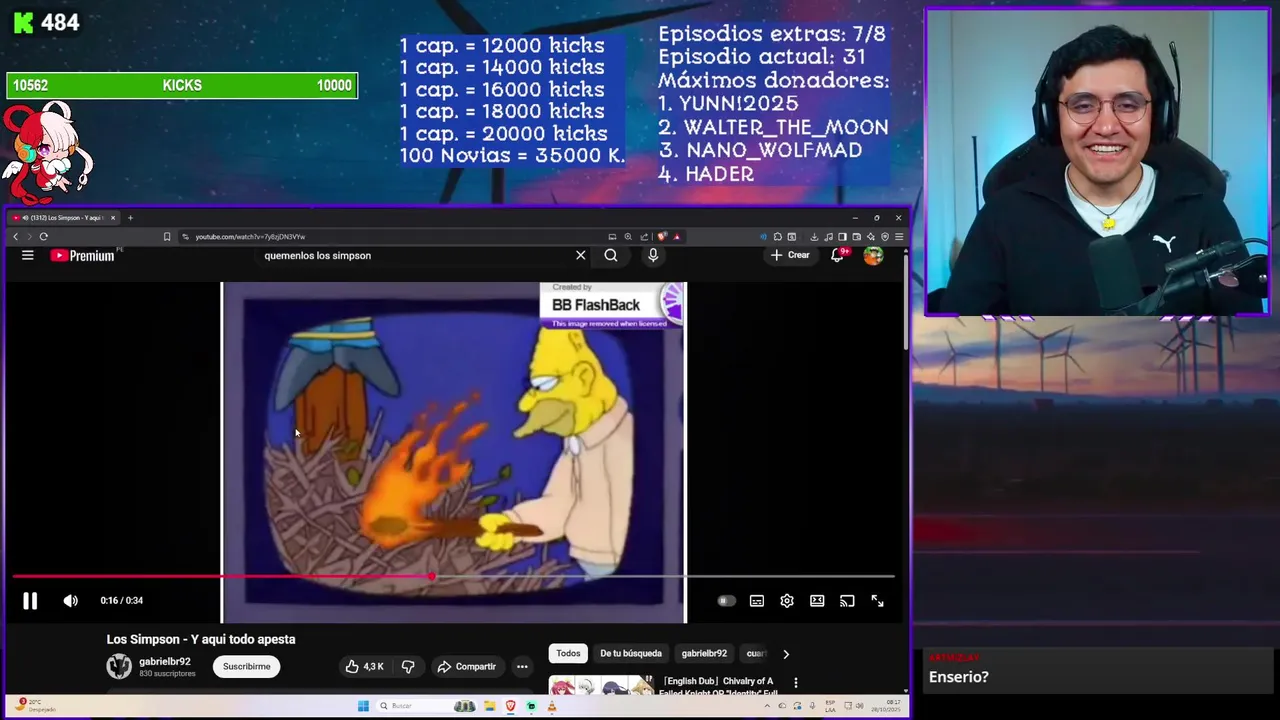This screenshot has height=720, width=1280.
Task: Cast video to a TV
Action: pos(847,601)
